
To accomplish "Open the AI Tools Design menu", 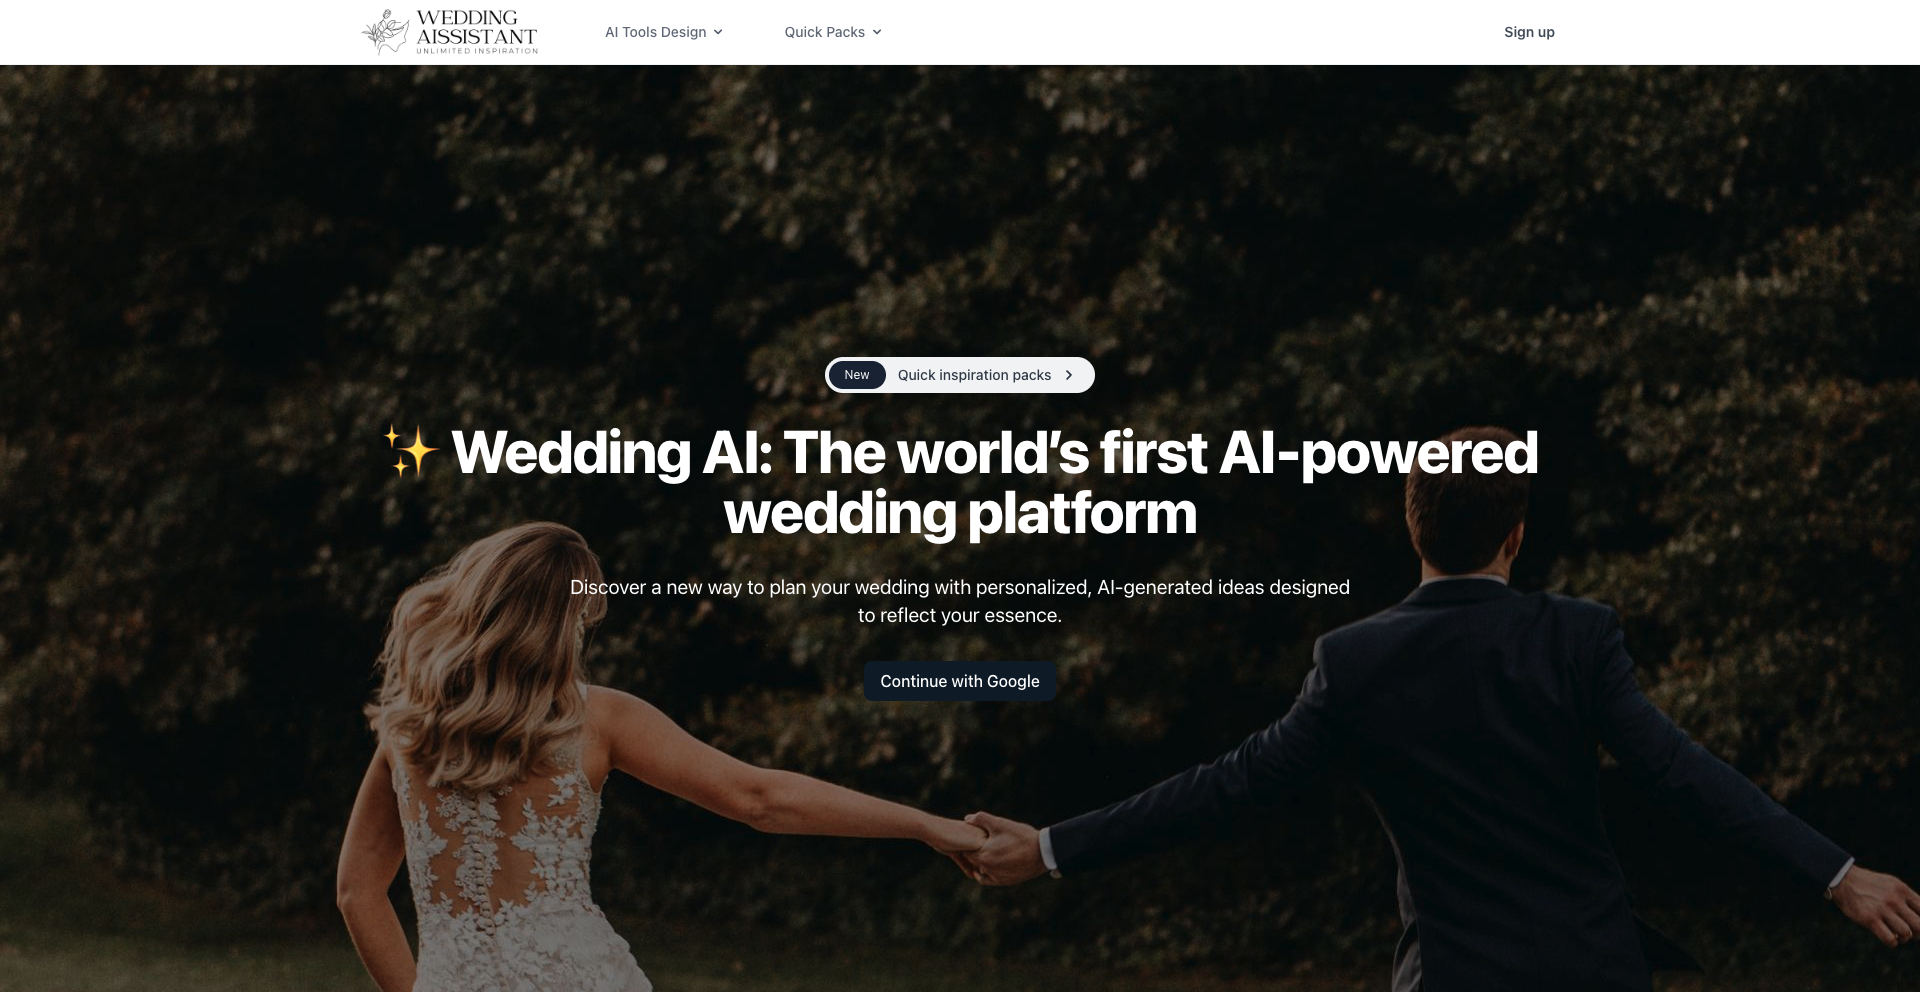I will (664, 32).
